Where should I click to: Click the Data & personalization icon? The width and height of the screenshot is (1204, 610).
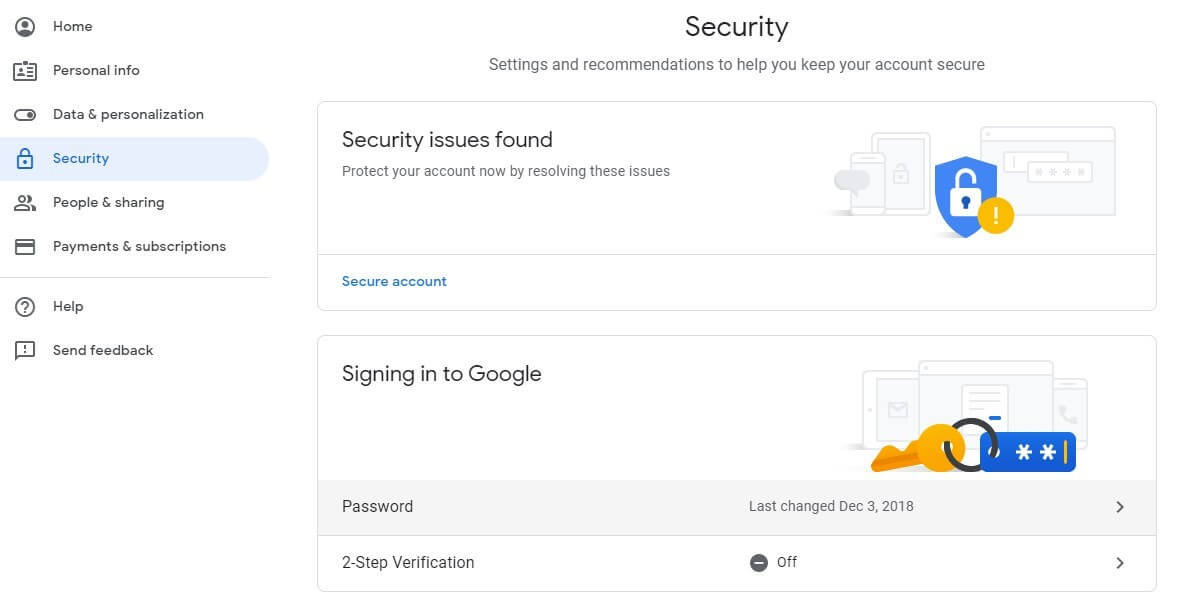25,114
